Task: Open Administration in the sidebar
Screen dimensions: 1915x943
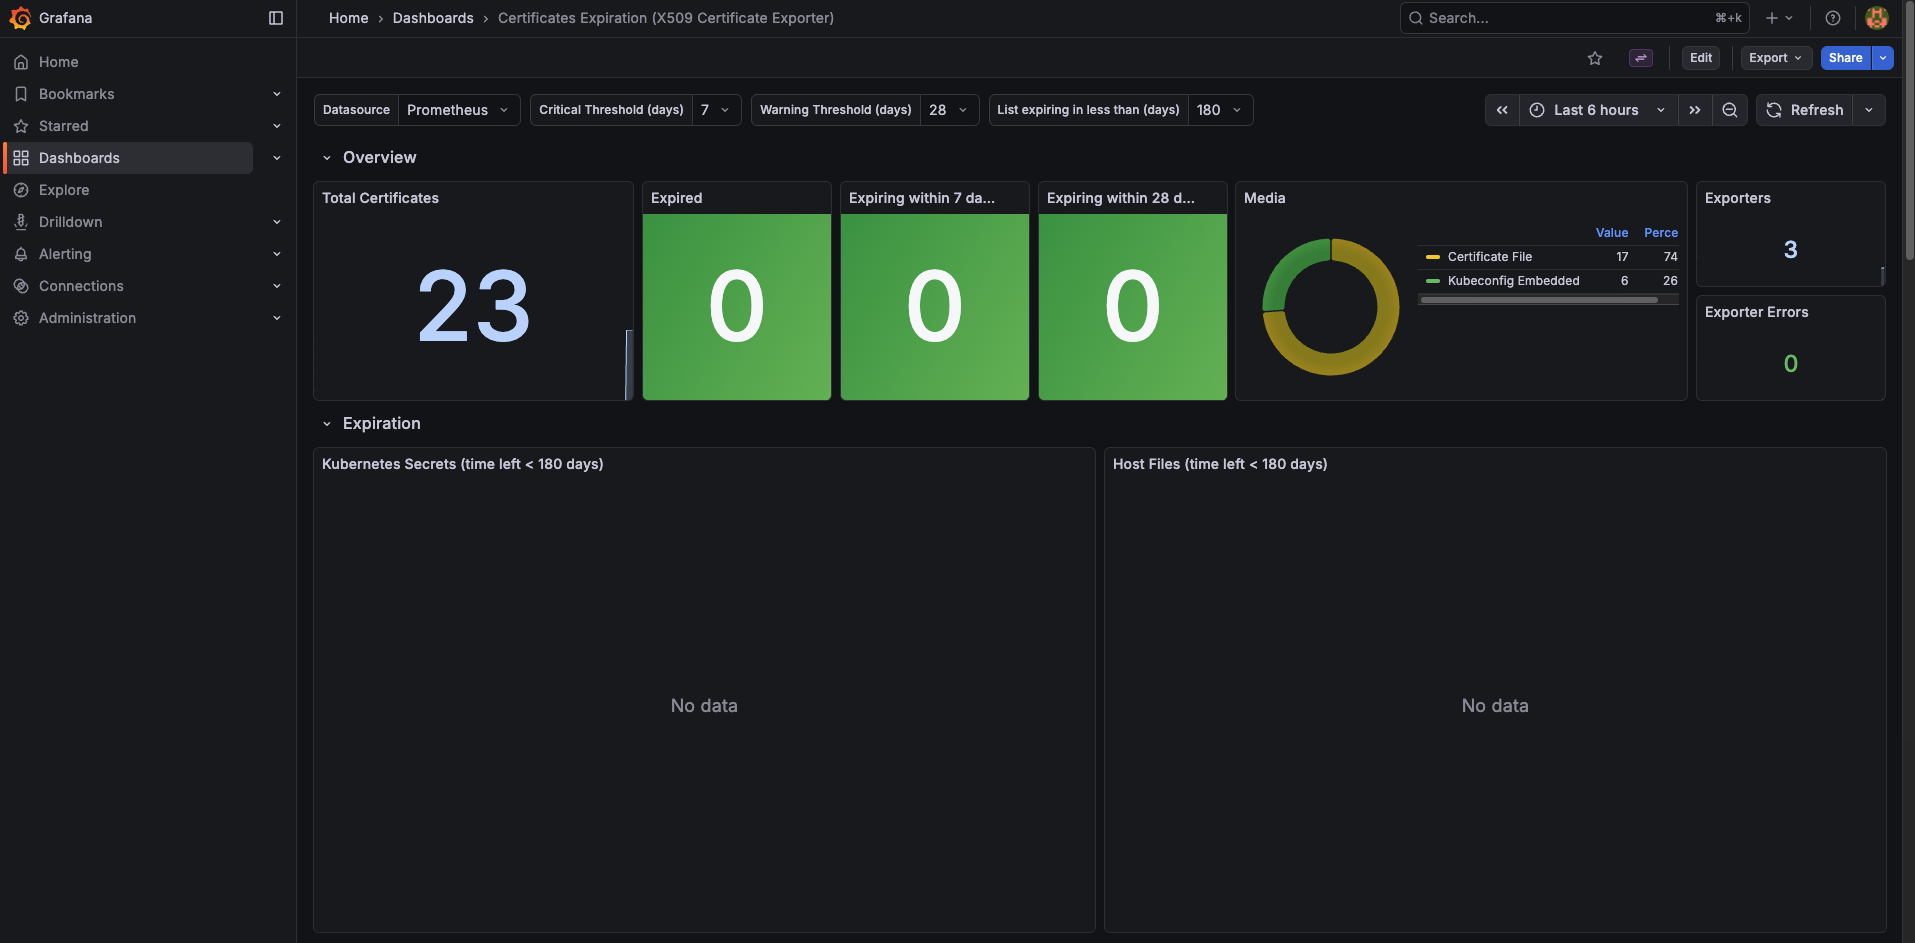Action: [87, 318]
